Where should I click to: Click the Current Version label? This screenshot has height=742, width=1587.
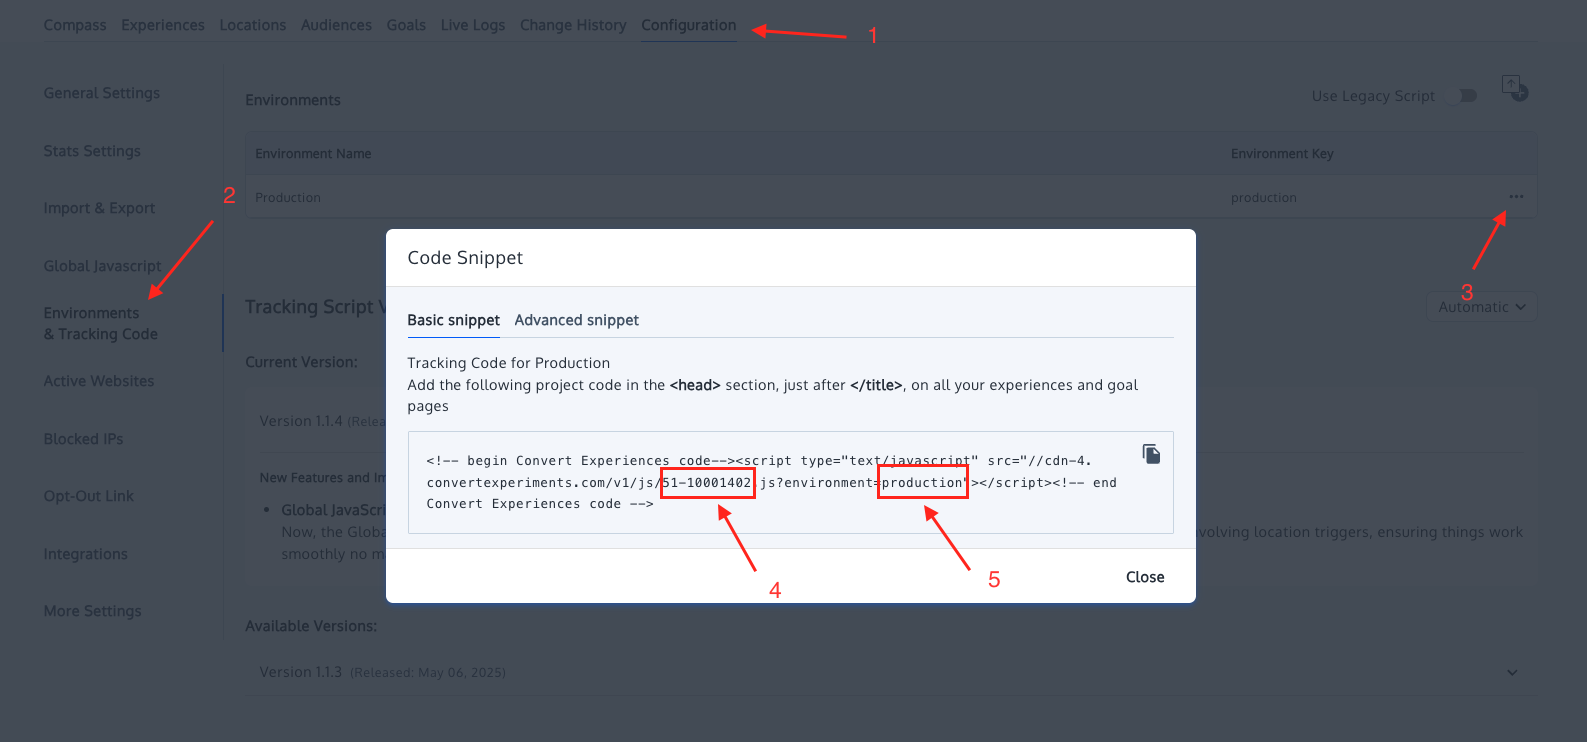301,362
